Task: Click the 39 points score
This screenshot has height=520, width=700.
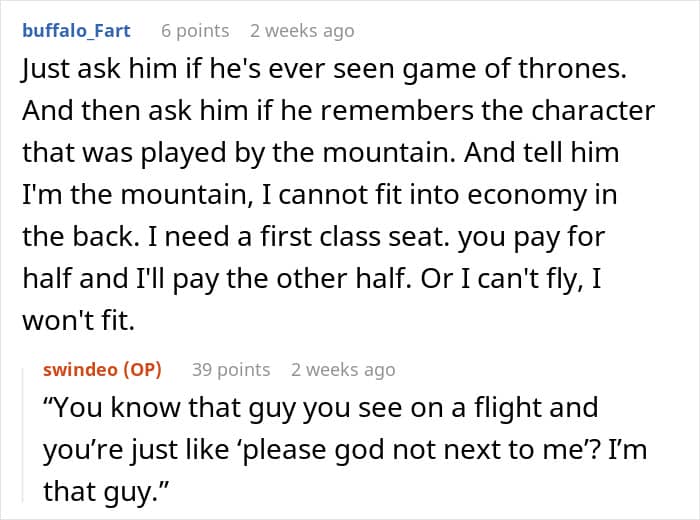Action: point(231,370)
